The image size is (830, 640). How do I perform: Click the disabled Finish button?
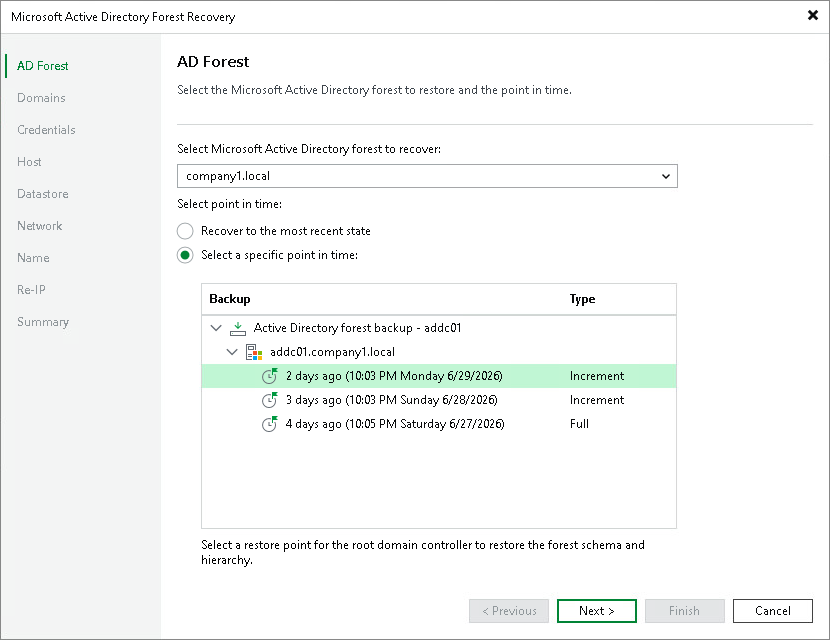click(684, 611)
